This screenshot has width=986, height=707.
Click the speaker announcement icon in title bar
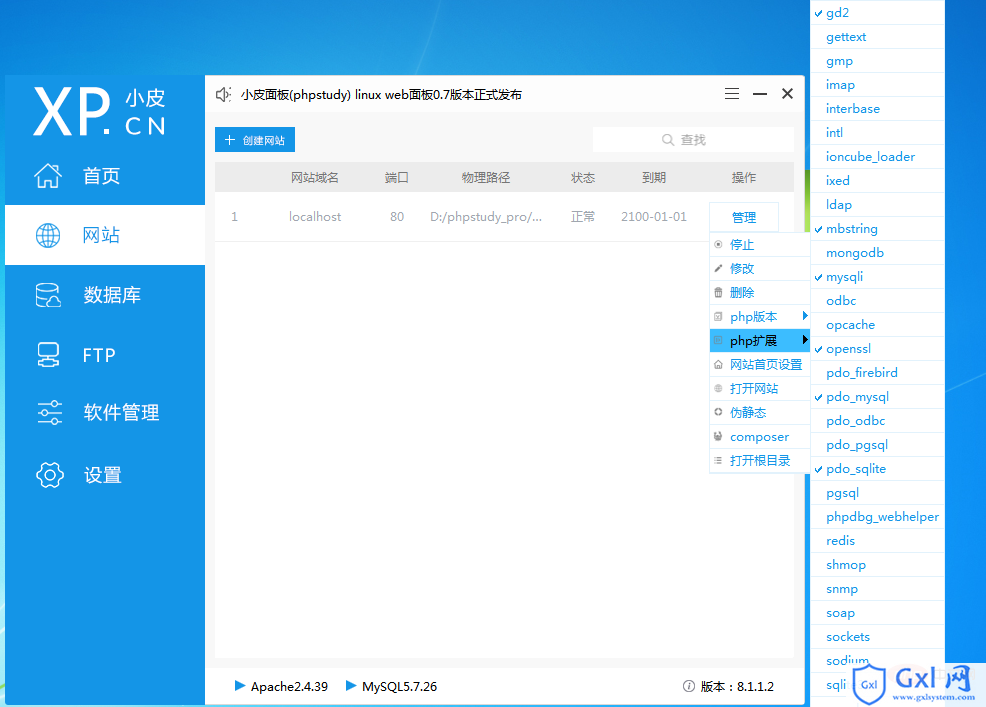point(223,94)
